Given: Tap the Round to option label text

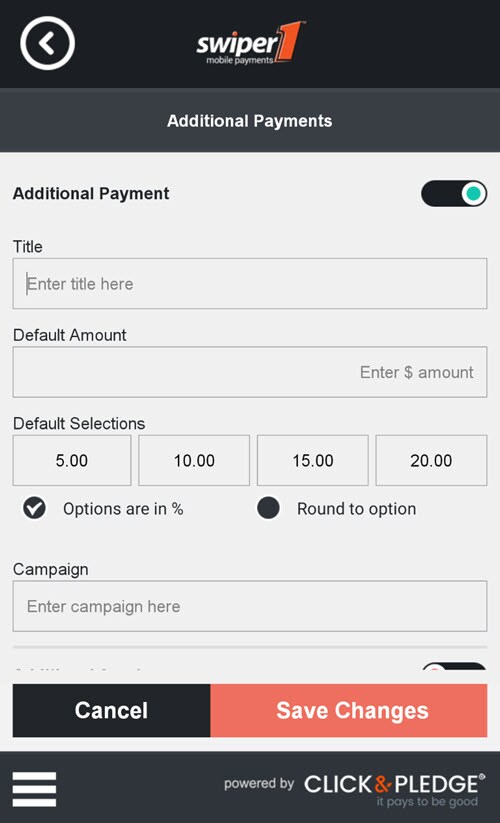Looking at the screenshot, I should (x=357, y=509).
